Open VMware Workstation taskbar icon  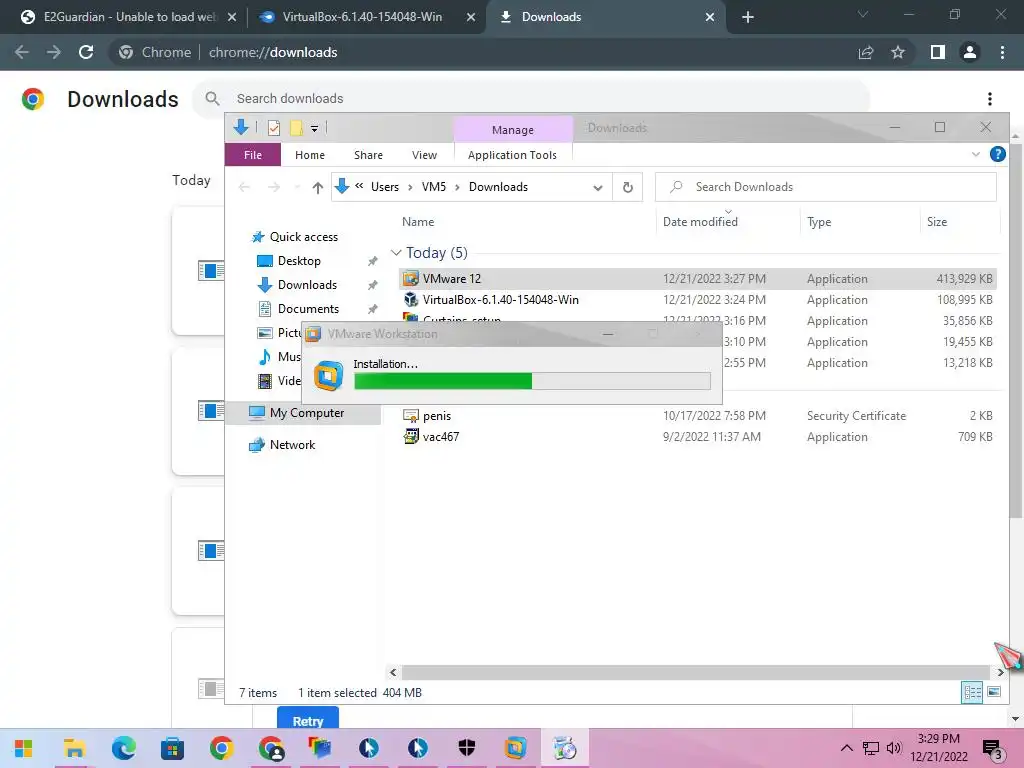[x=515, y=748]
